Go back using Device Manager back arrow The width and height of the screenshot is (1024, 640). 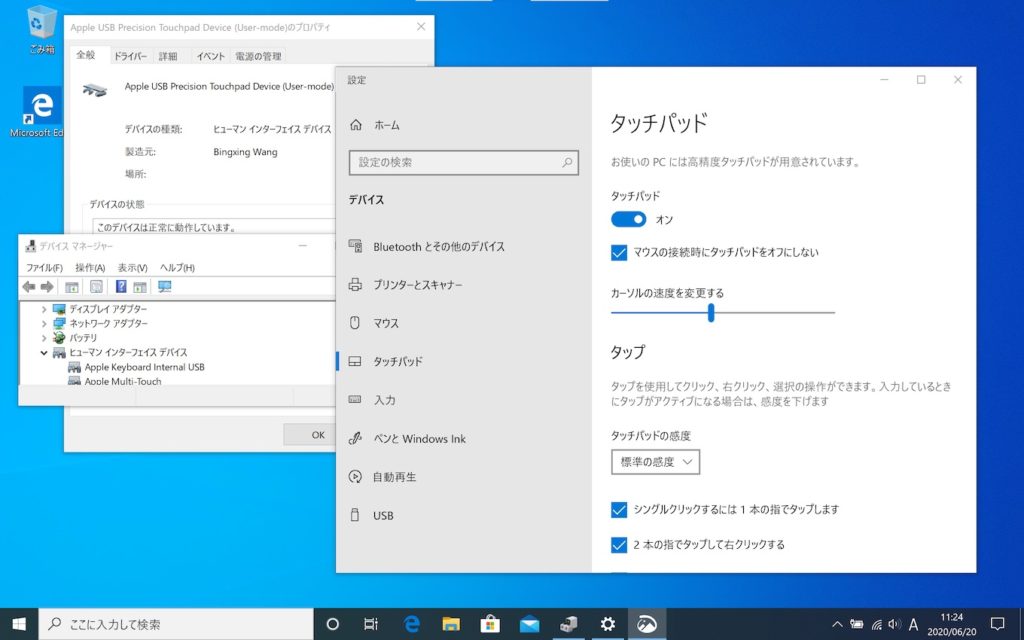coord(27,288)
